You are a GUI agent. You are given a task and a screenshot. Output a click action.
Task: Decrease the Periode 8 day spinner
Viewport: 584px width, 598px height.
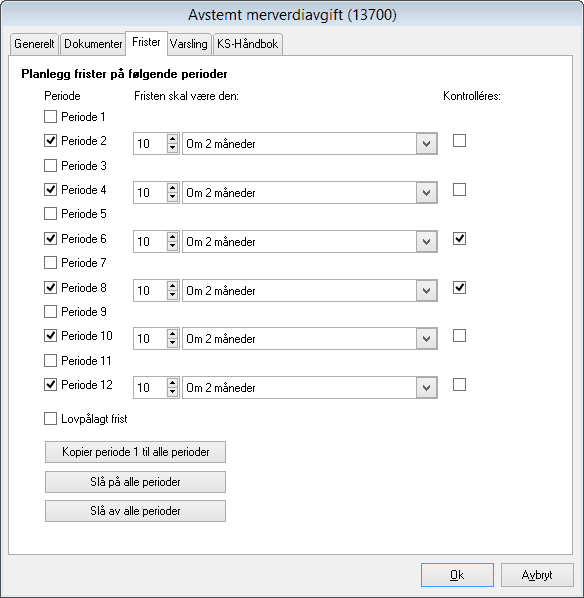coord(173,295)
